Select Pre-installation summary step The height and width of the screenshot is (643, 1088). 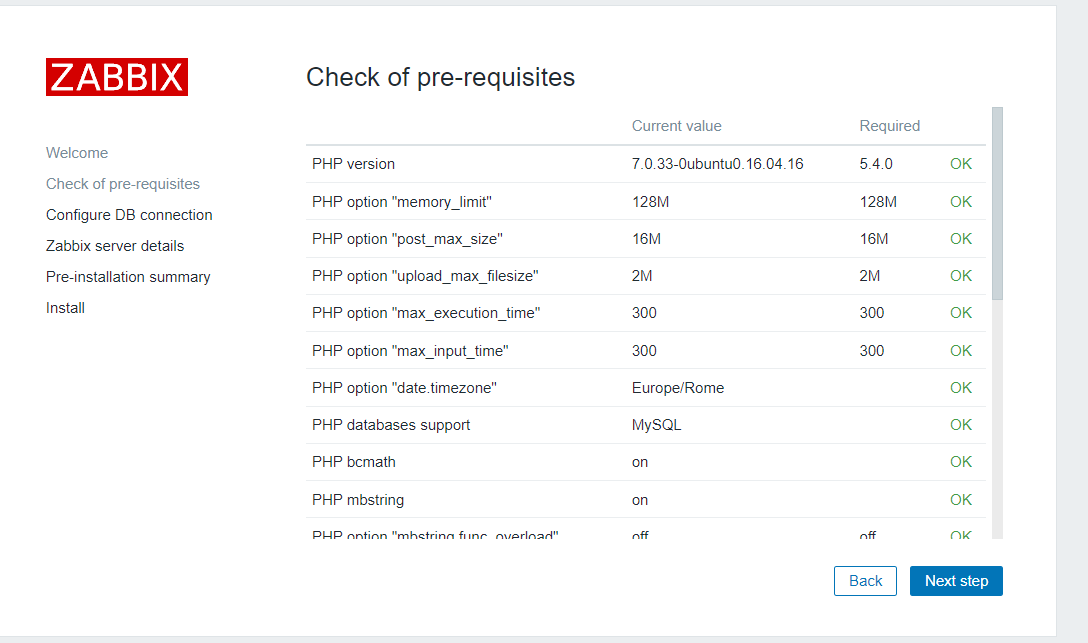pyautogui.click(x=128, y=277)
